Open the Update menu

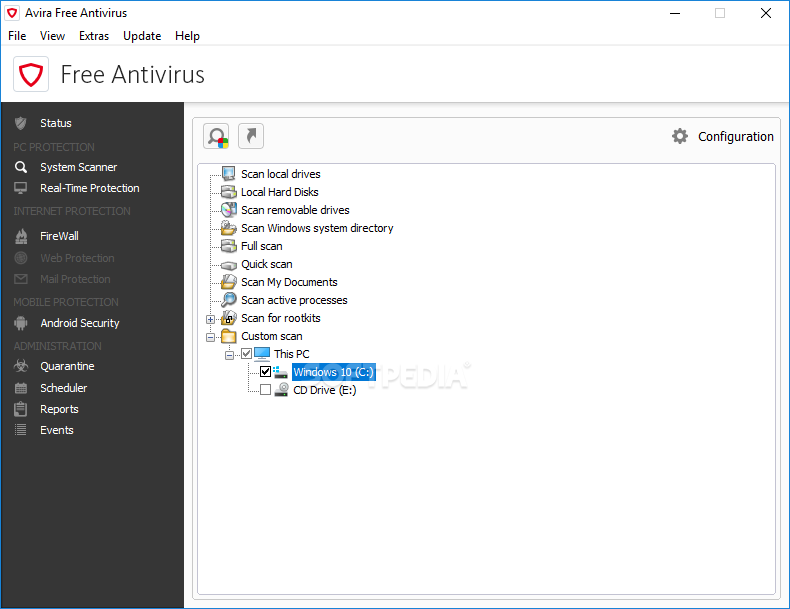pos(142,36)
